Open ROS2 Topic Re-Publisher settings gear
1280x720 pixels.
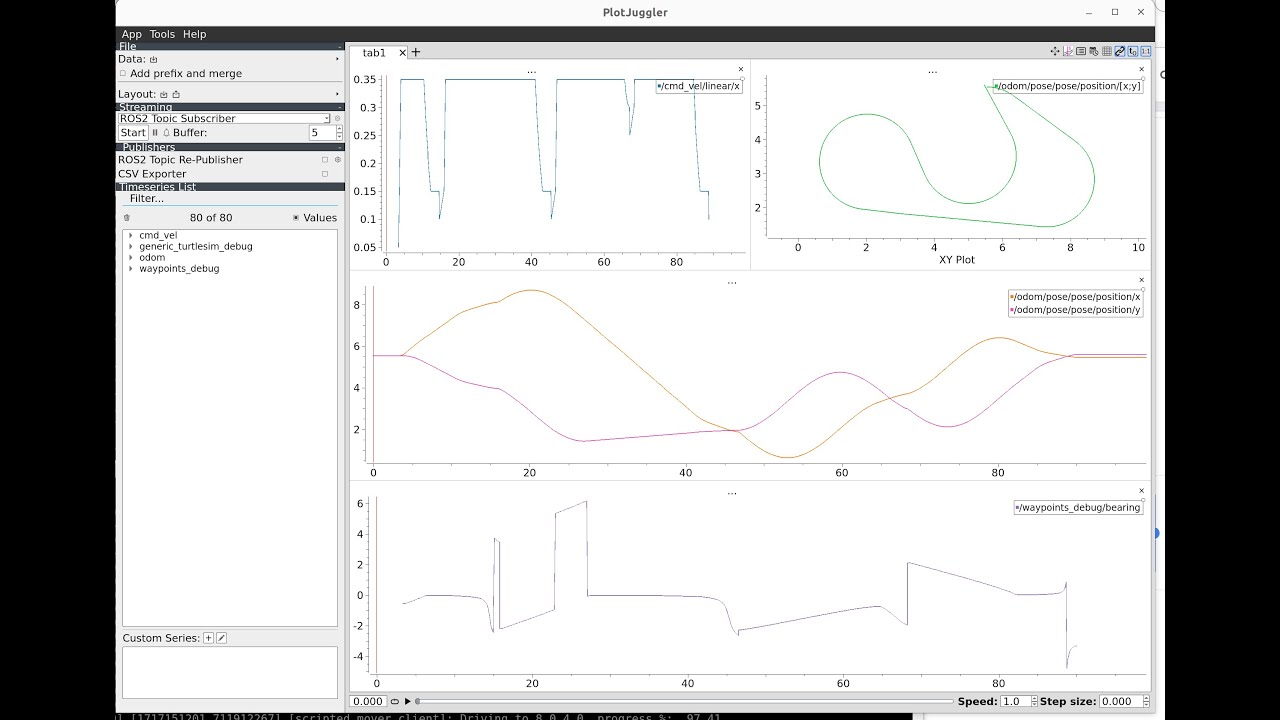337,160
